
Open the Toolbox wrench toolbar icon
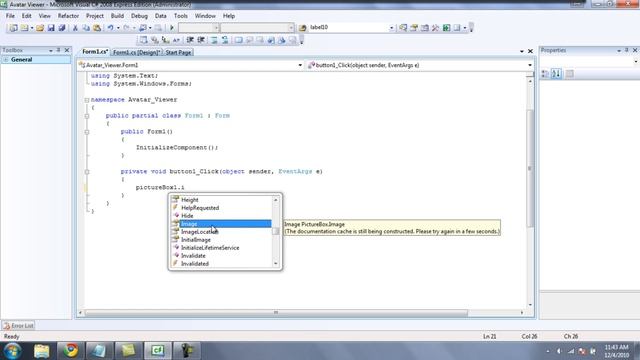tap(435, 28)
